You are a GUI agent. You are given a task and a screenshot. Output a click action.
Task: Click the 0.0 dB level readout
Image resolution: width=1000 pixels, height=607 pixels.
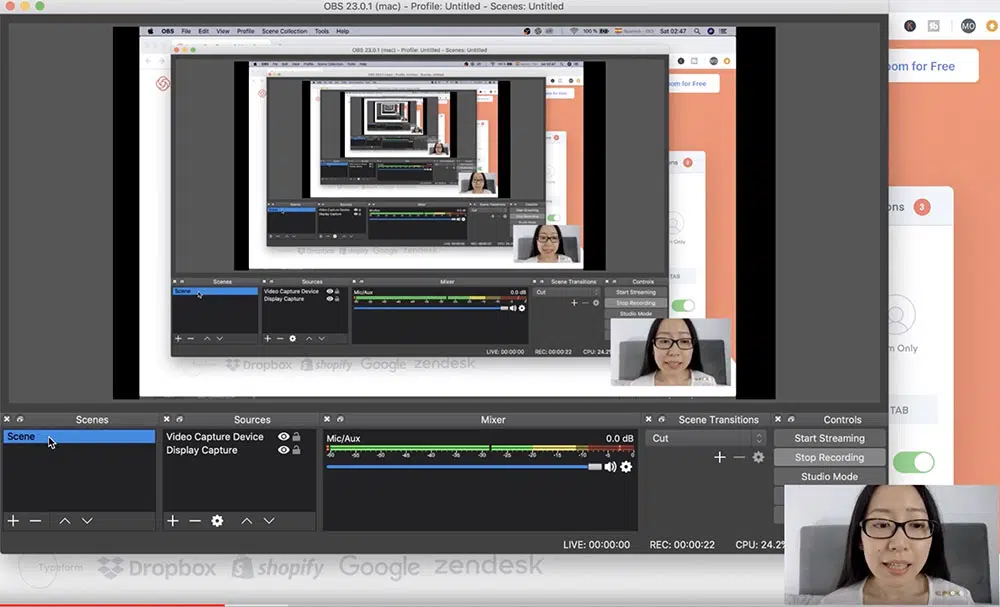[x=619, y=439]
